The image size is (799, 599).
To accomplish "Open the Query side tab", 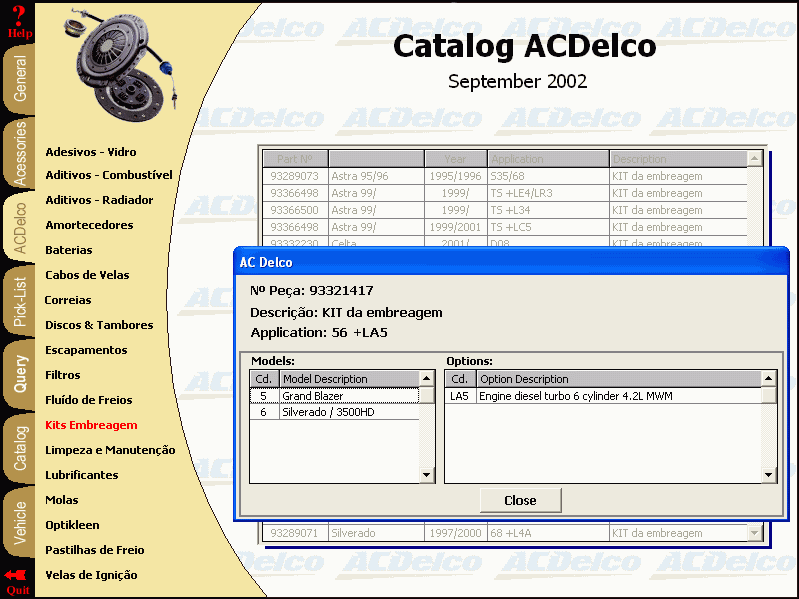I will point(19,374).
